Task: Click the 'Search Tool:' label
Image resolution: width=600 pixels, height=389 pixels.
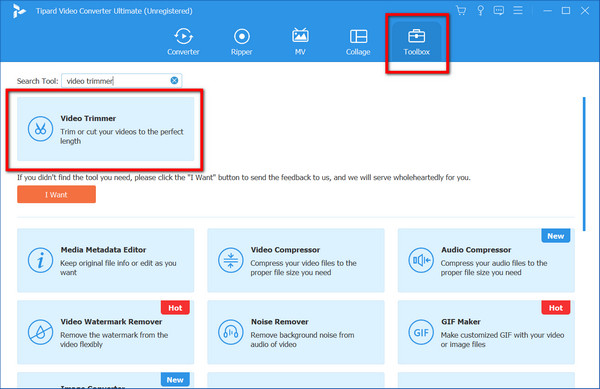Action: point(37,81)
